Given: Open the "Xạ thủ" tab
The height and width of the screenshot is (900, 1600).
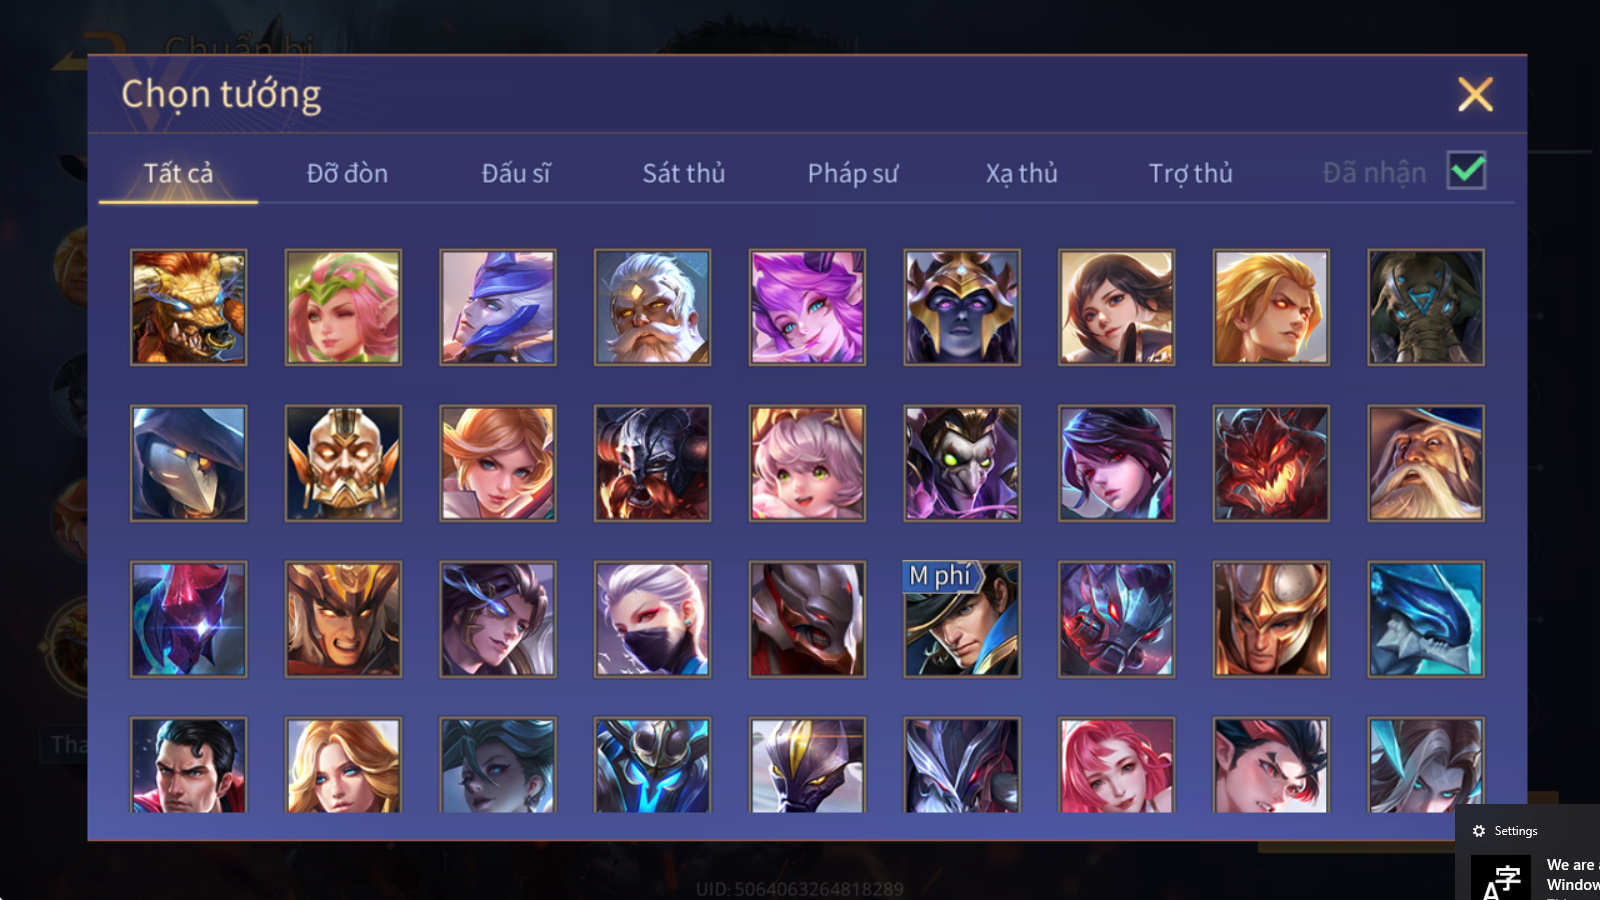Looking at the screenshot, I should [x=1021, y=173].
